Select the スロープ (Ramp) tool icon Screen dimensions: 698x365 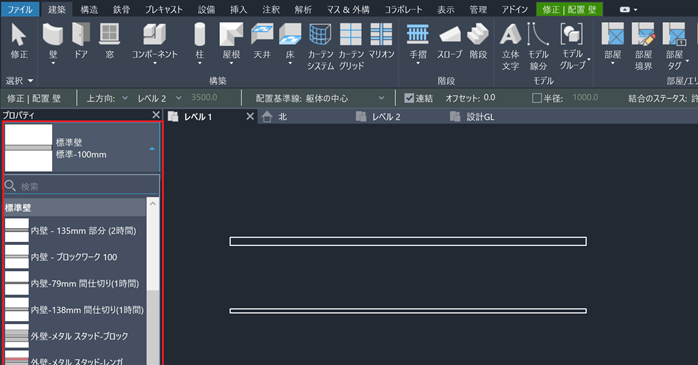pos(450,35)
